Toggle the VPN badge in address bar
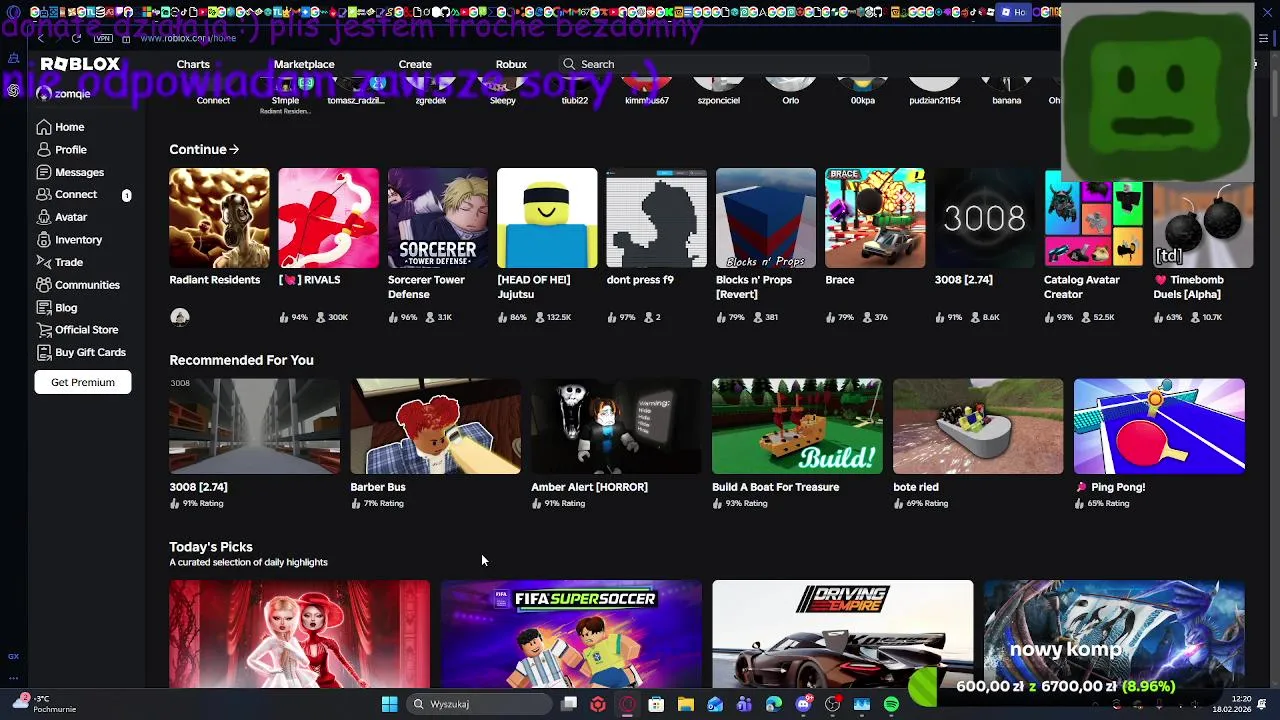 103,38
